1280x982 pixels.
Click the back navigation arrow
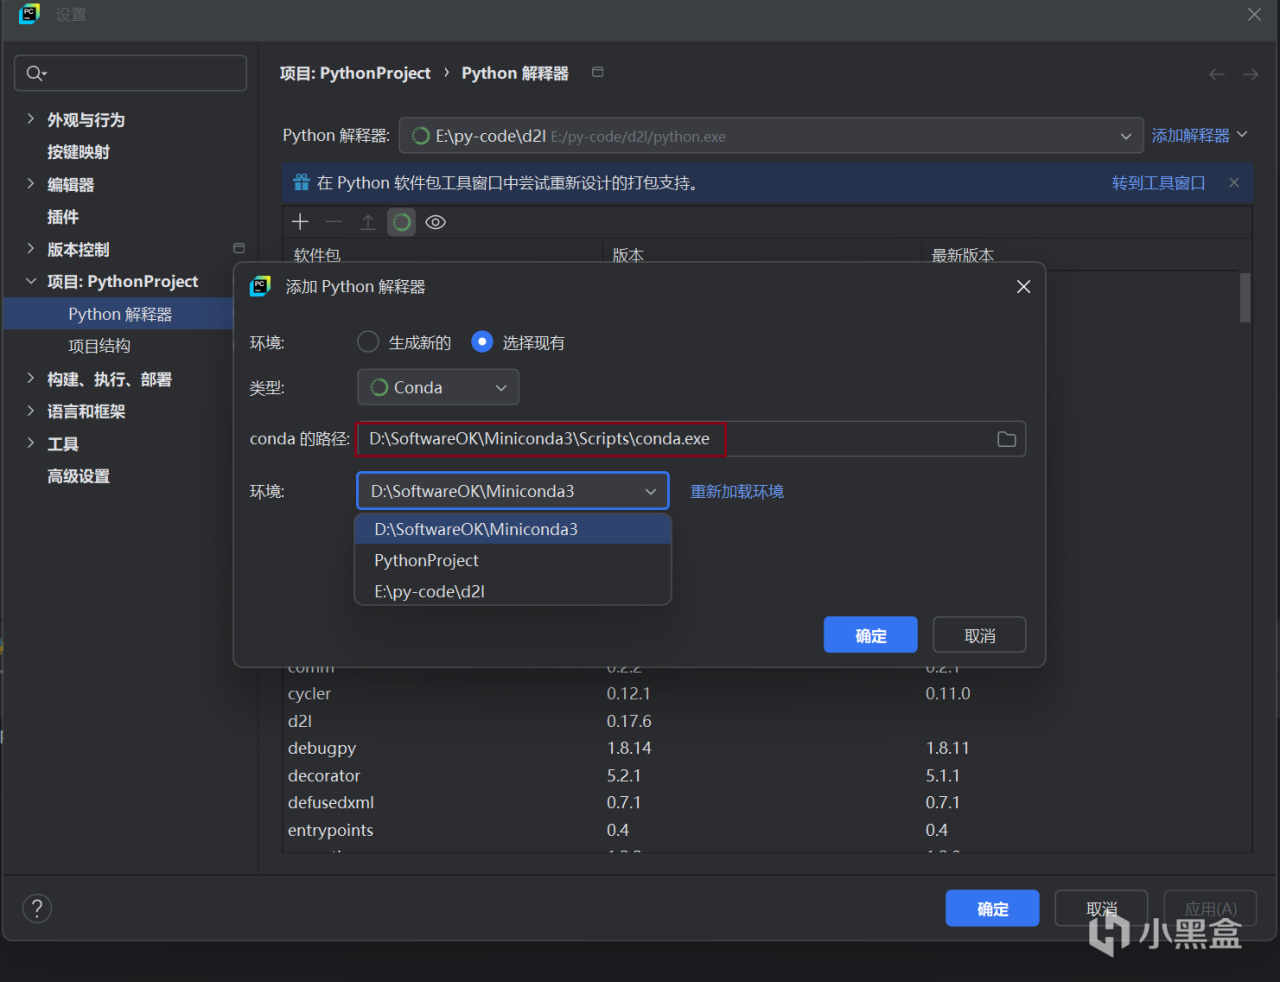1217,74
